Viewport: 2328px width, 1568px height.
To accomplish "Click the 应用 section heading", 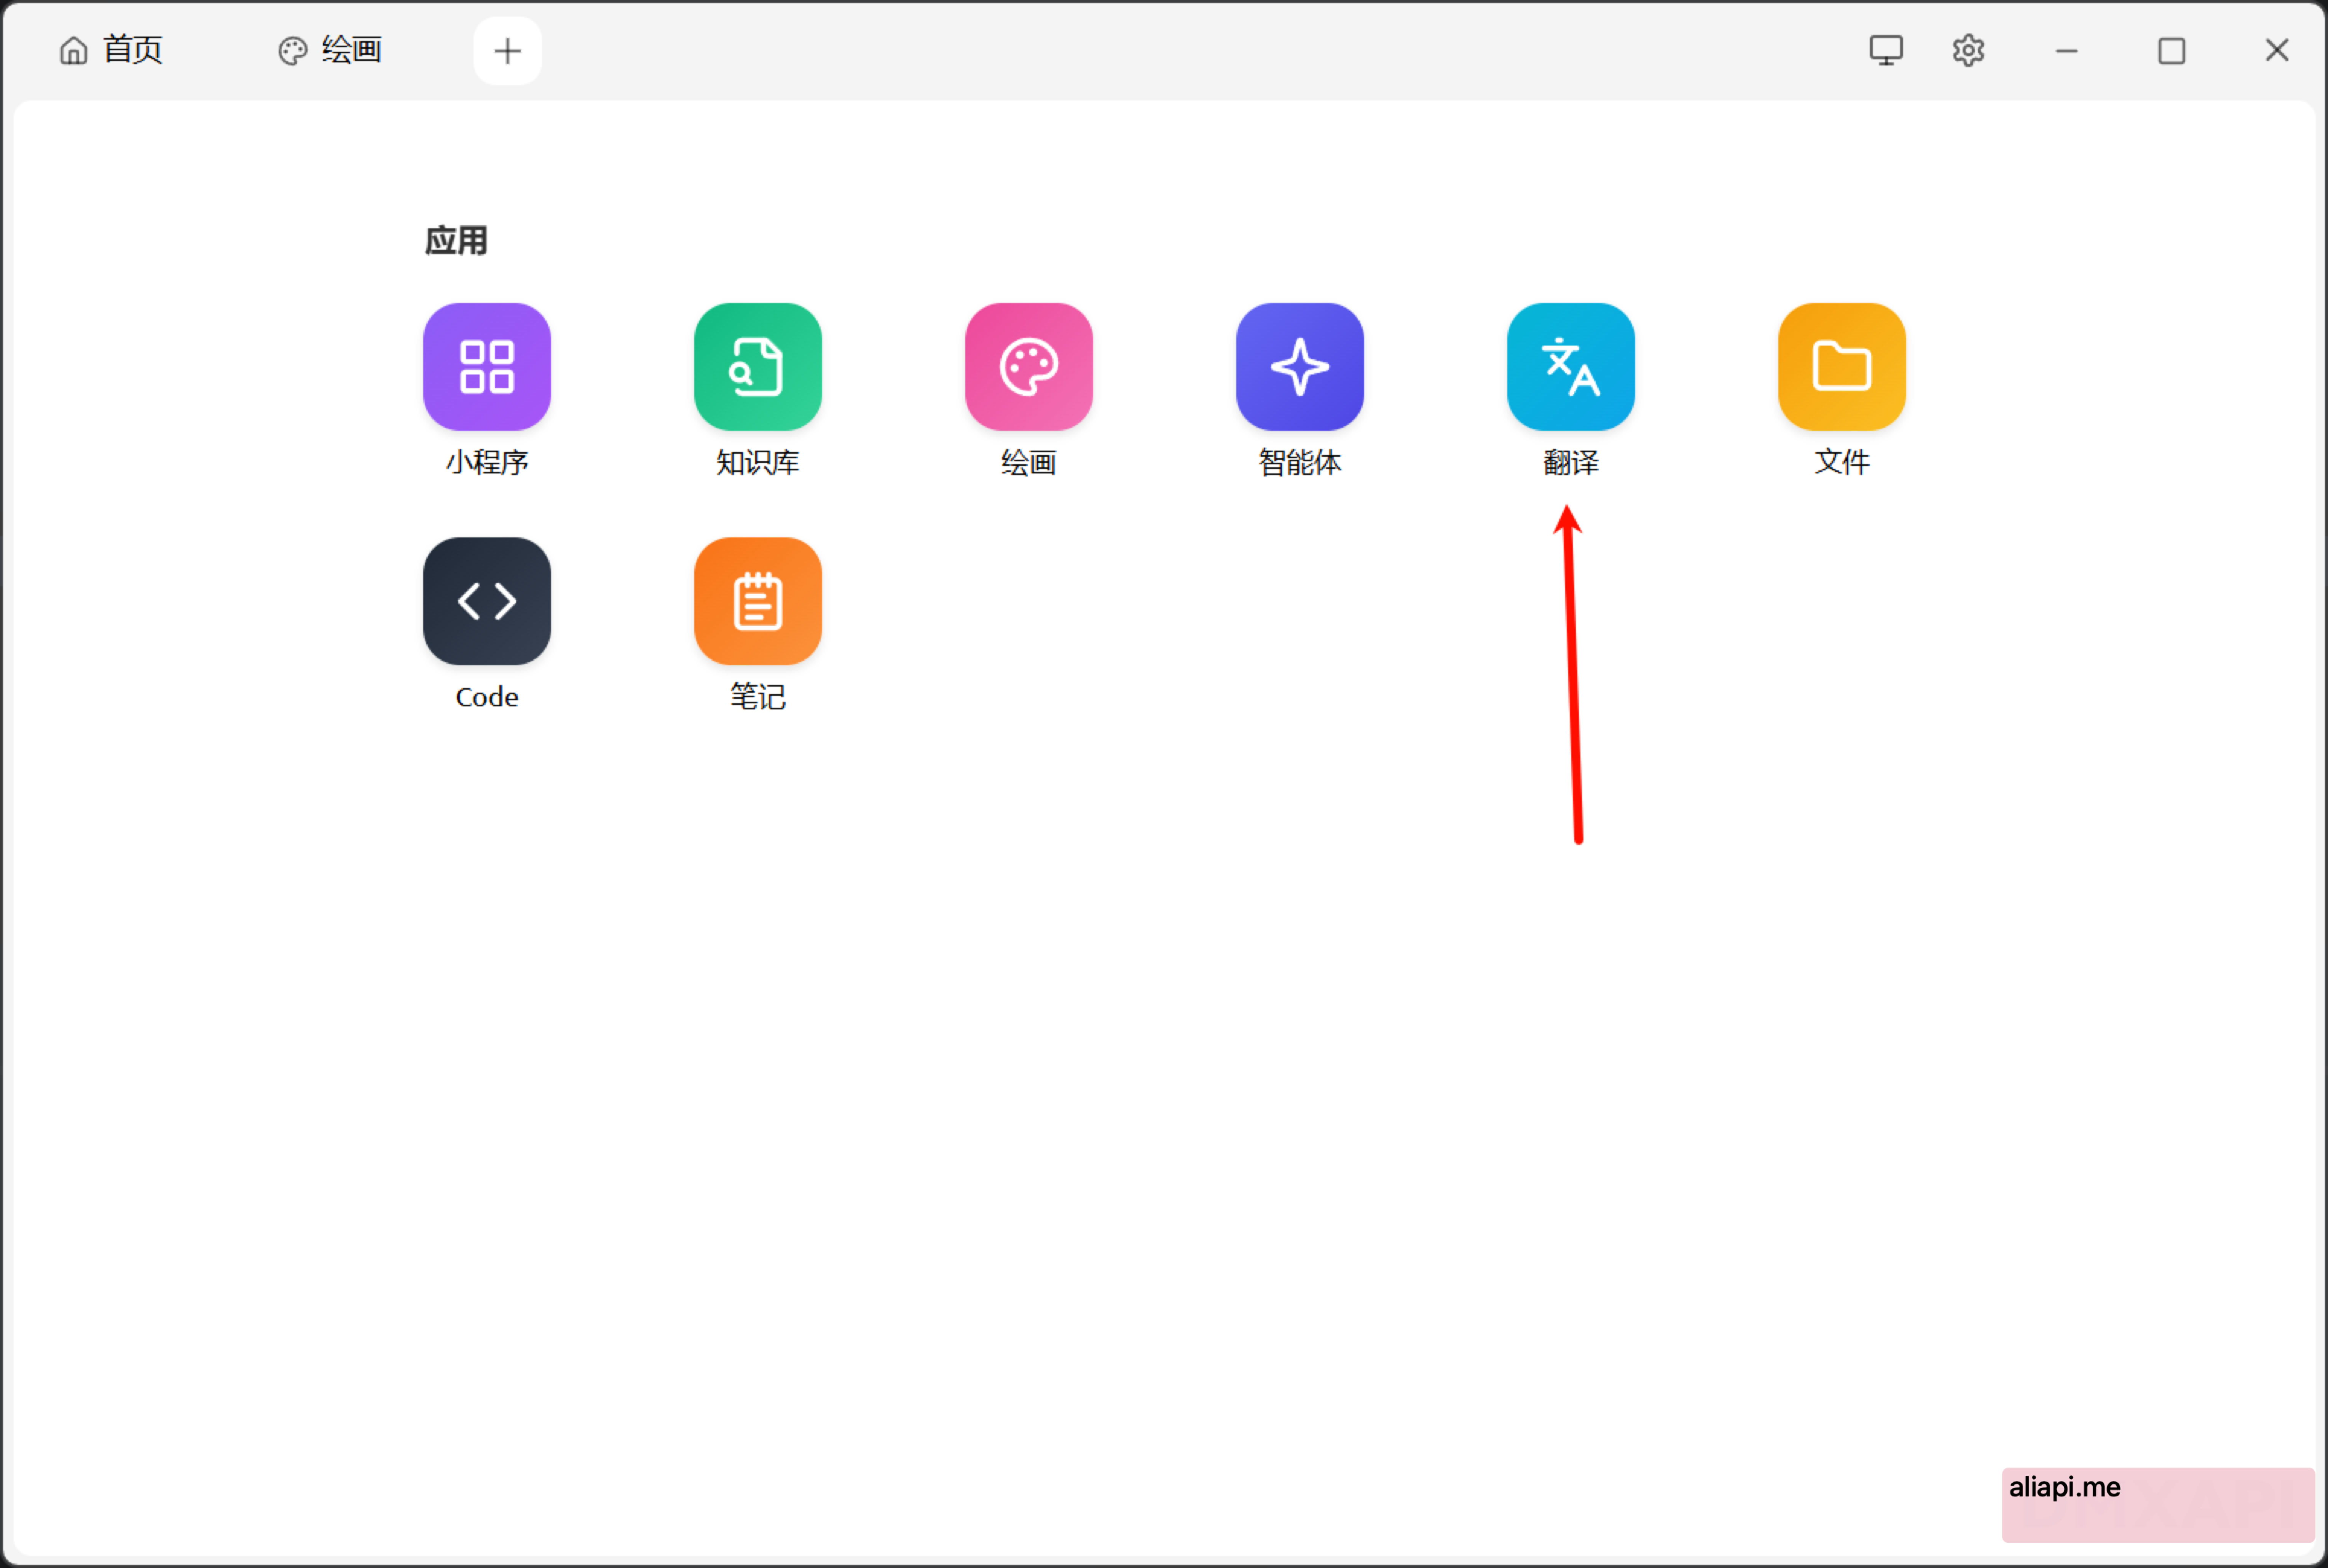I will (x=456, y=241).
